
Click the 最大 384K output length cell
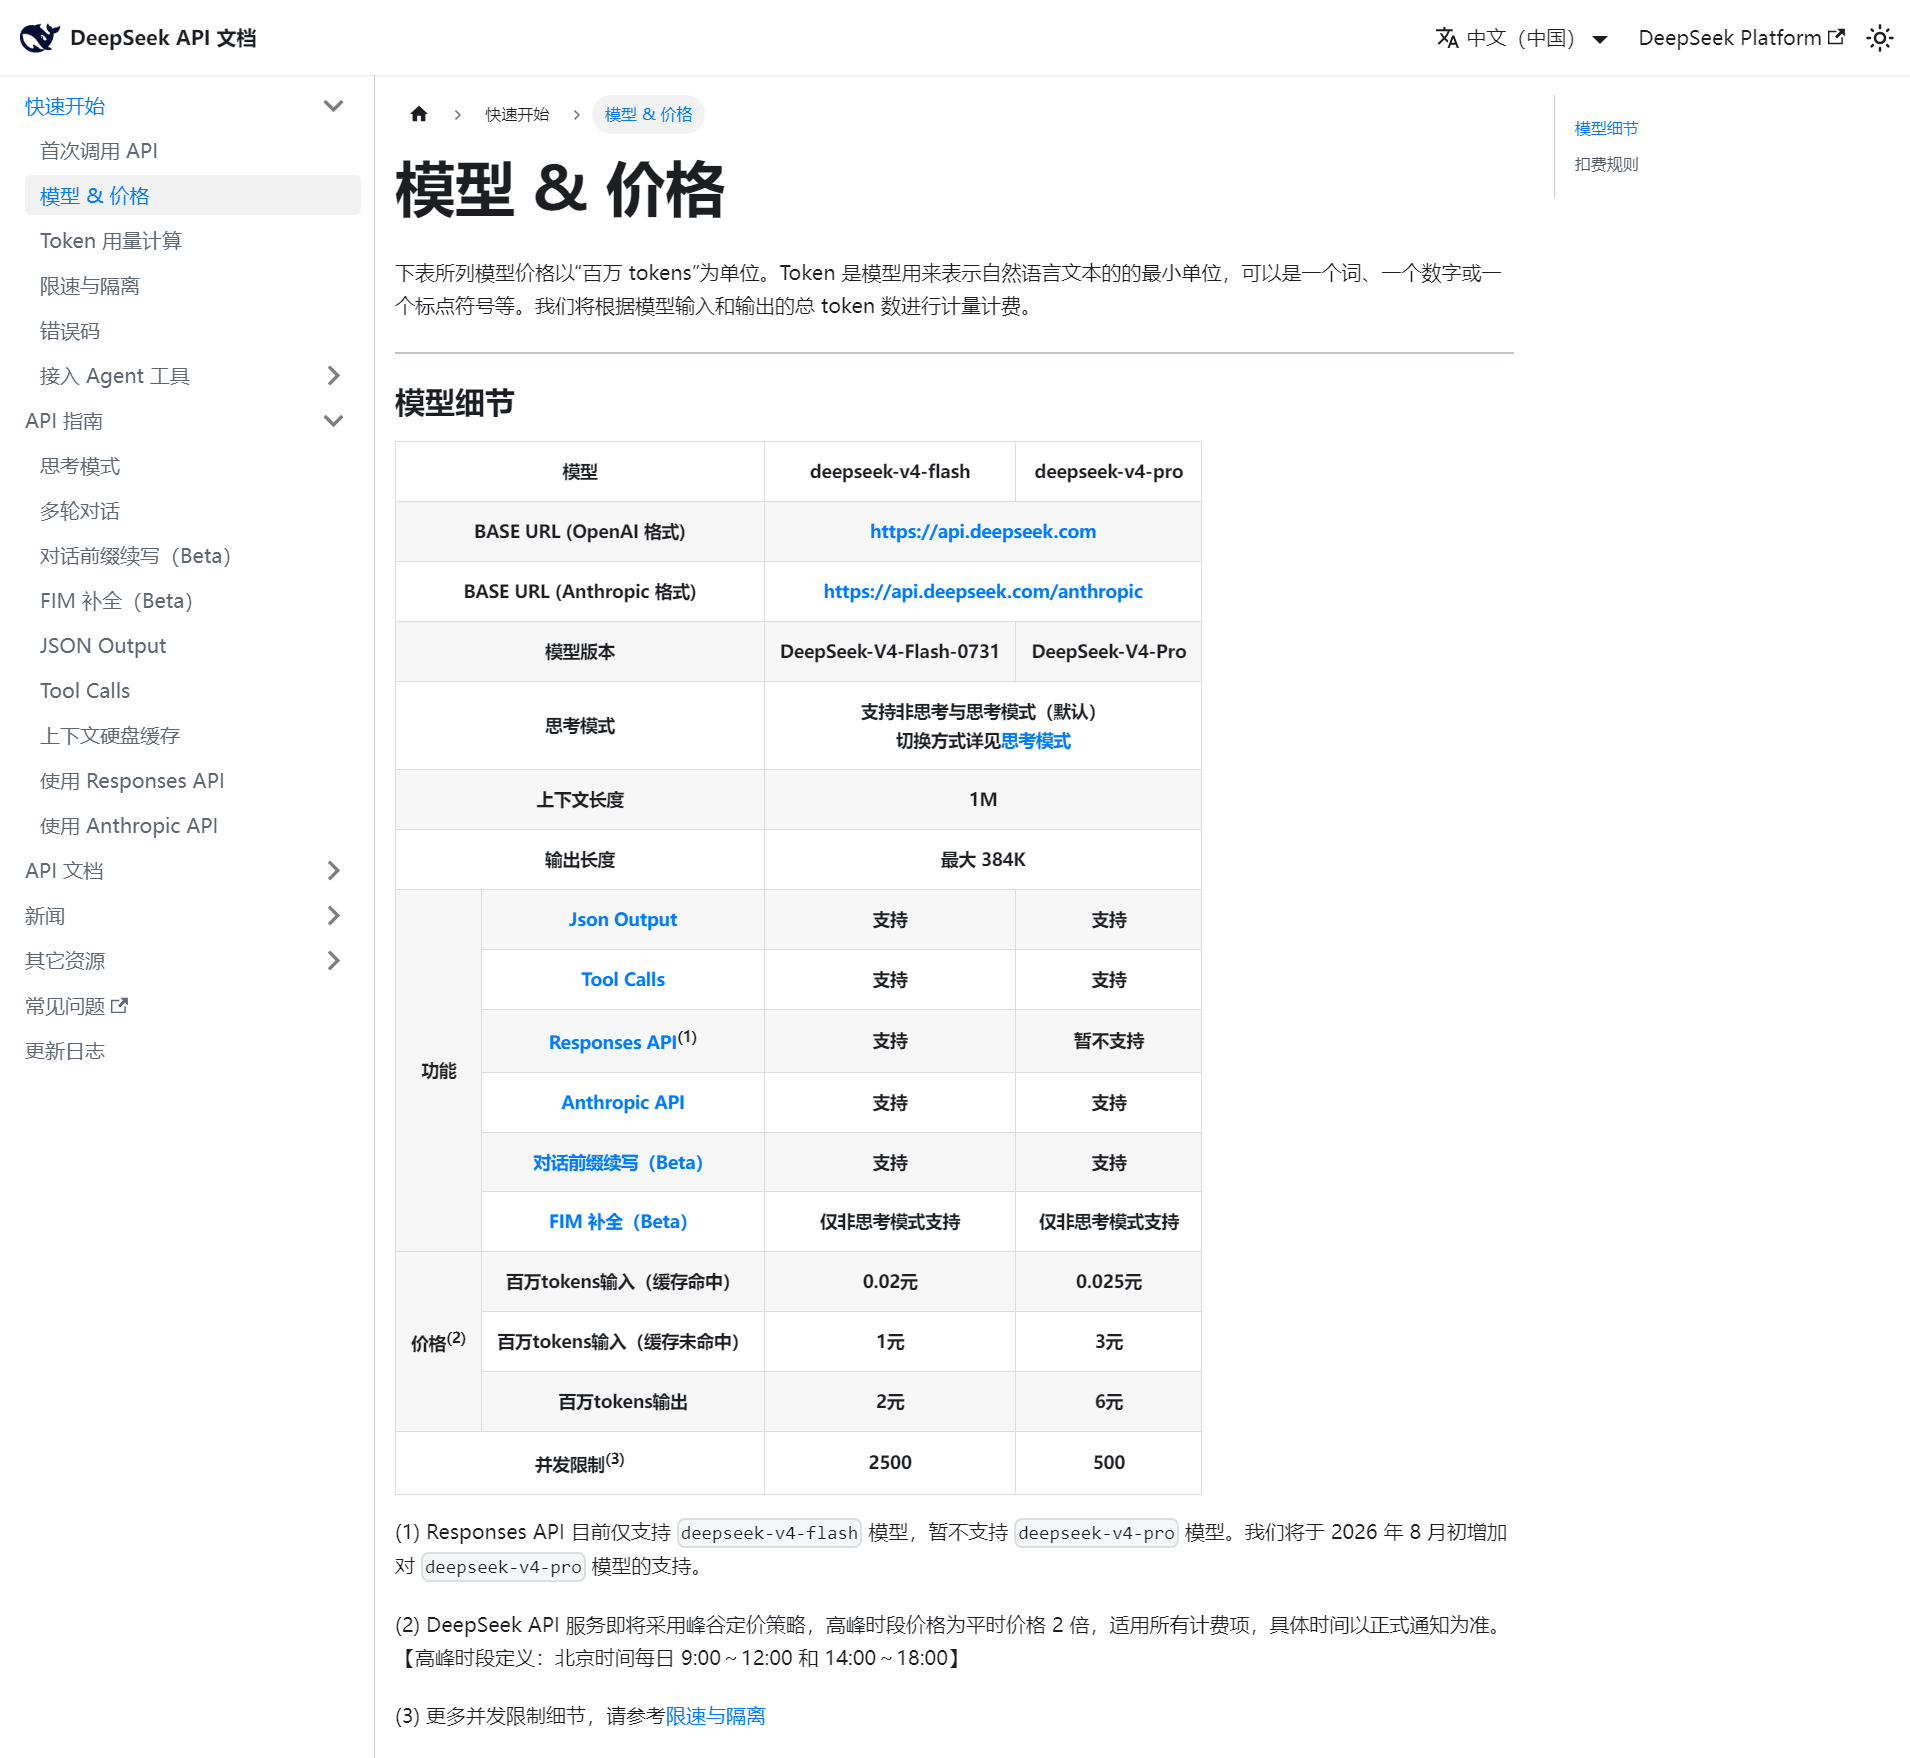pyautogui.click(x=983, y=859)
